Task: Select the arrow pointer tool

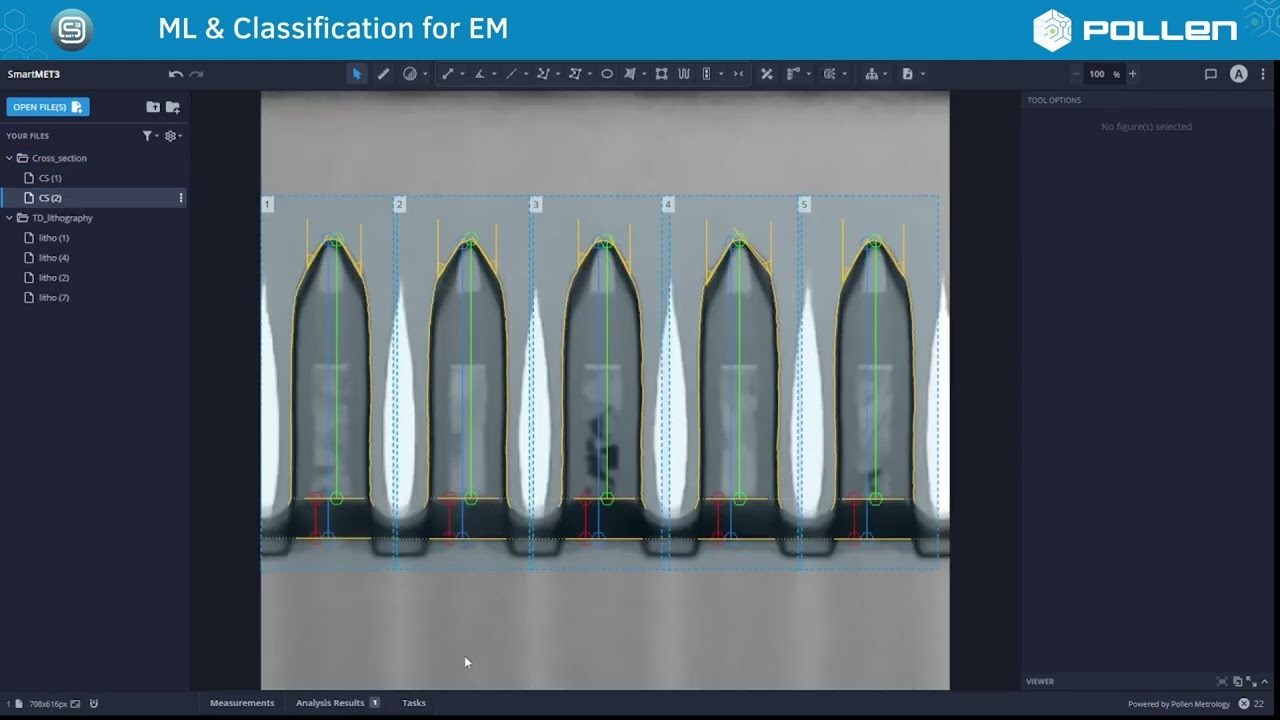Action: pos(357,74)
